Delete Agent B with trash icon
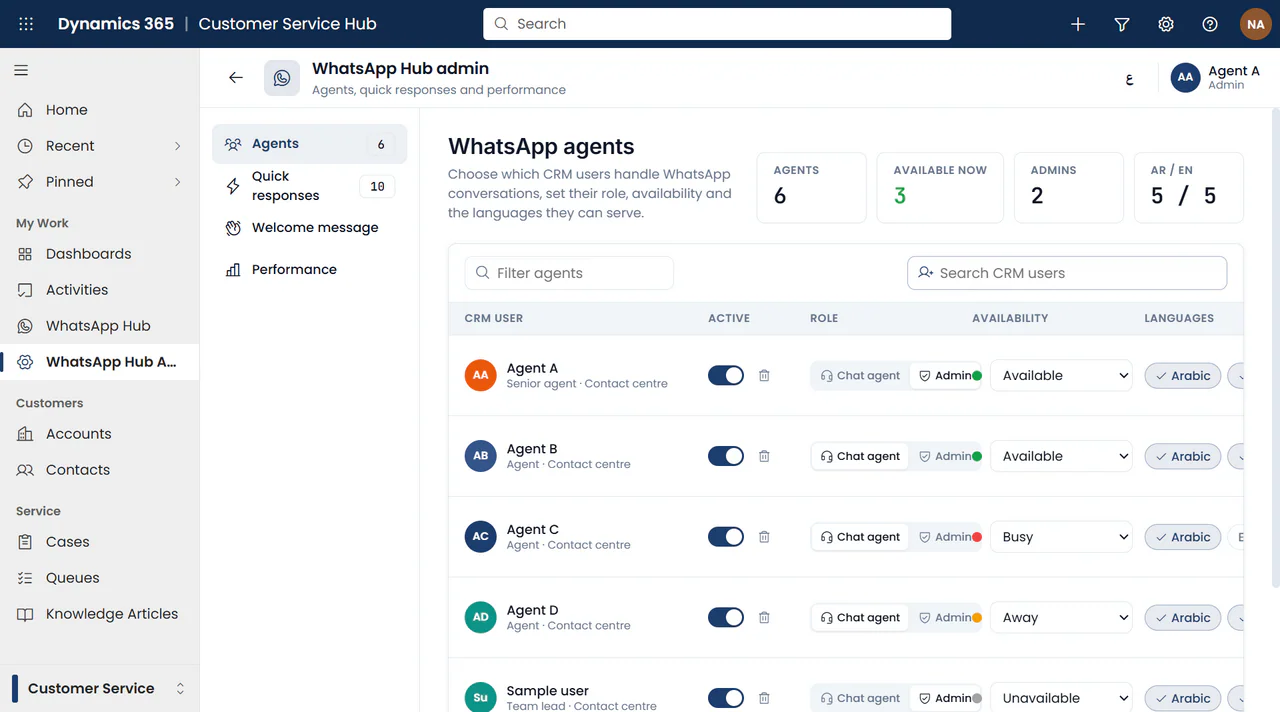This screenshot has height=712, width=1280. coord(764,456)
